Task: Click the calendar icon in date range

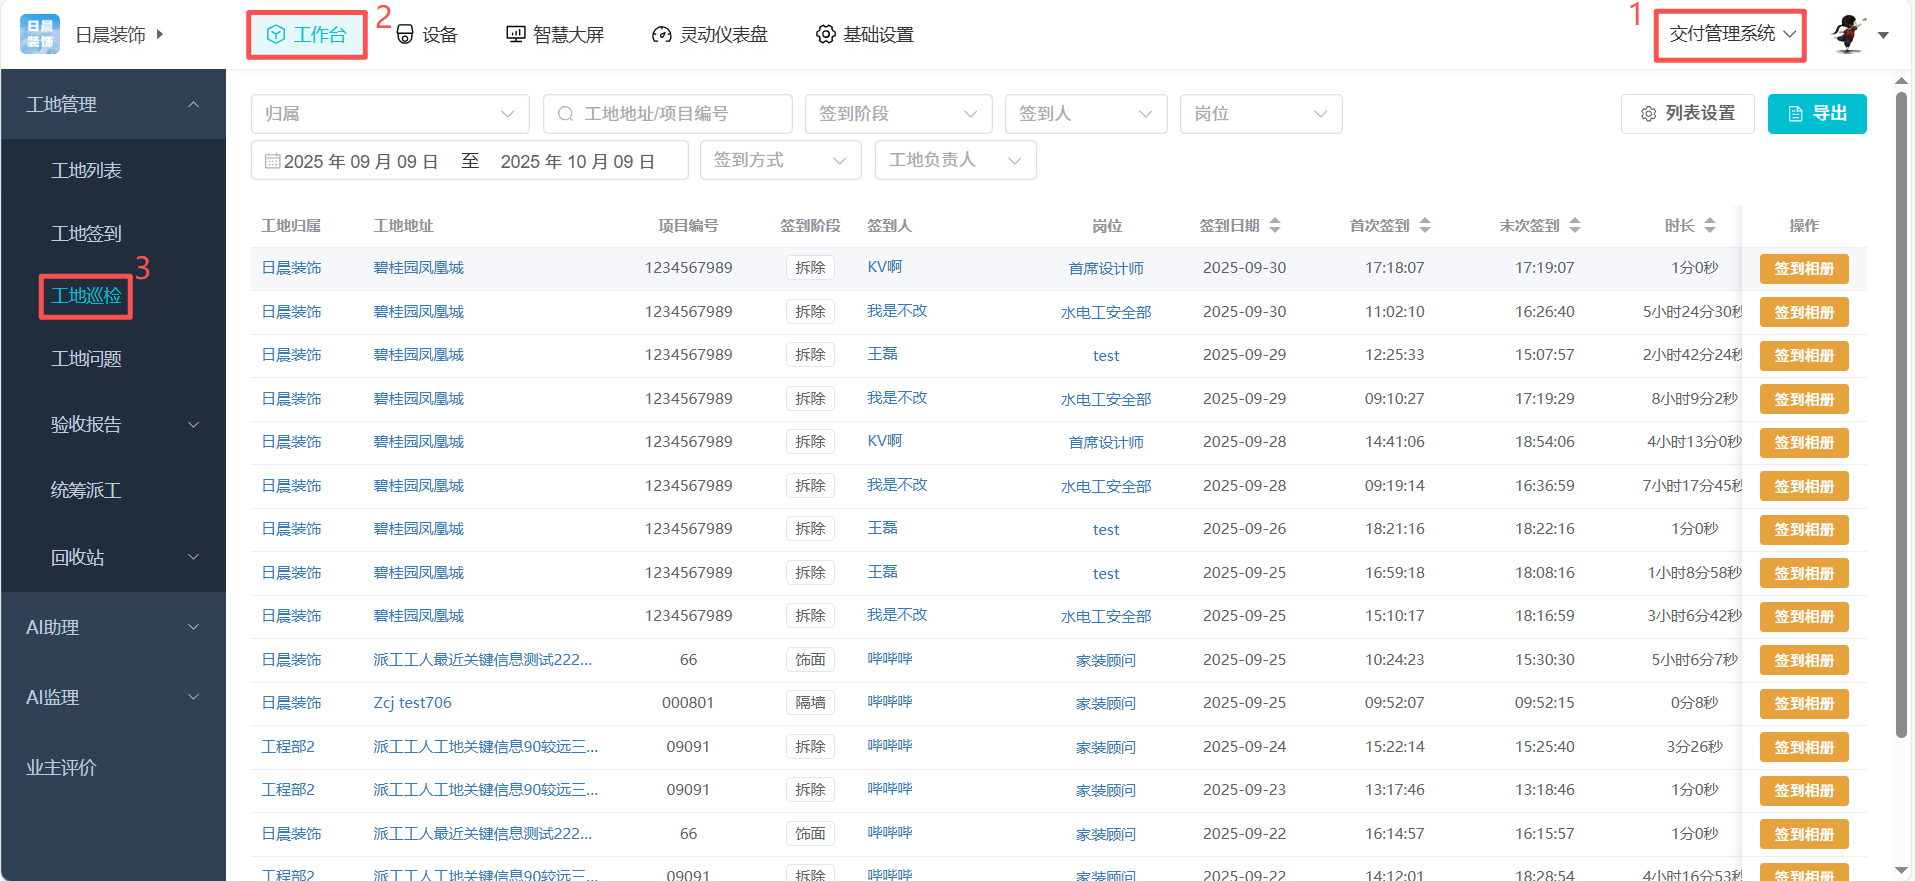Action: (x=272, y=161)
